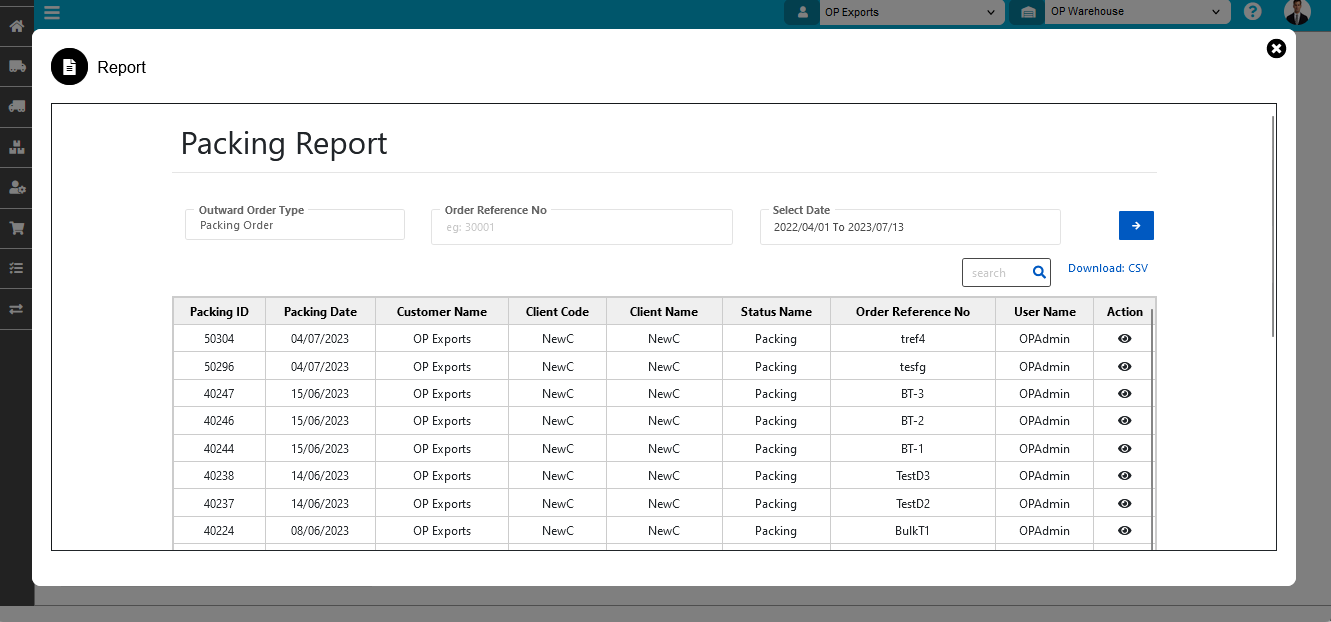View details of packing ID 50304

coord(1124,339)
